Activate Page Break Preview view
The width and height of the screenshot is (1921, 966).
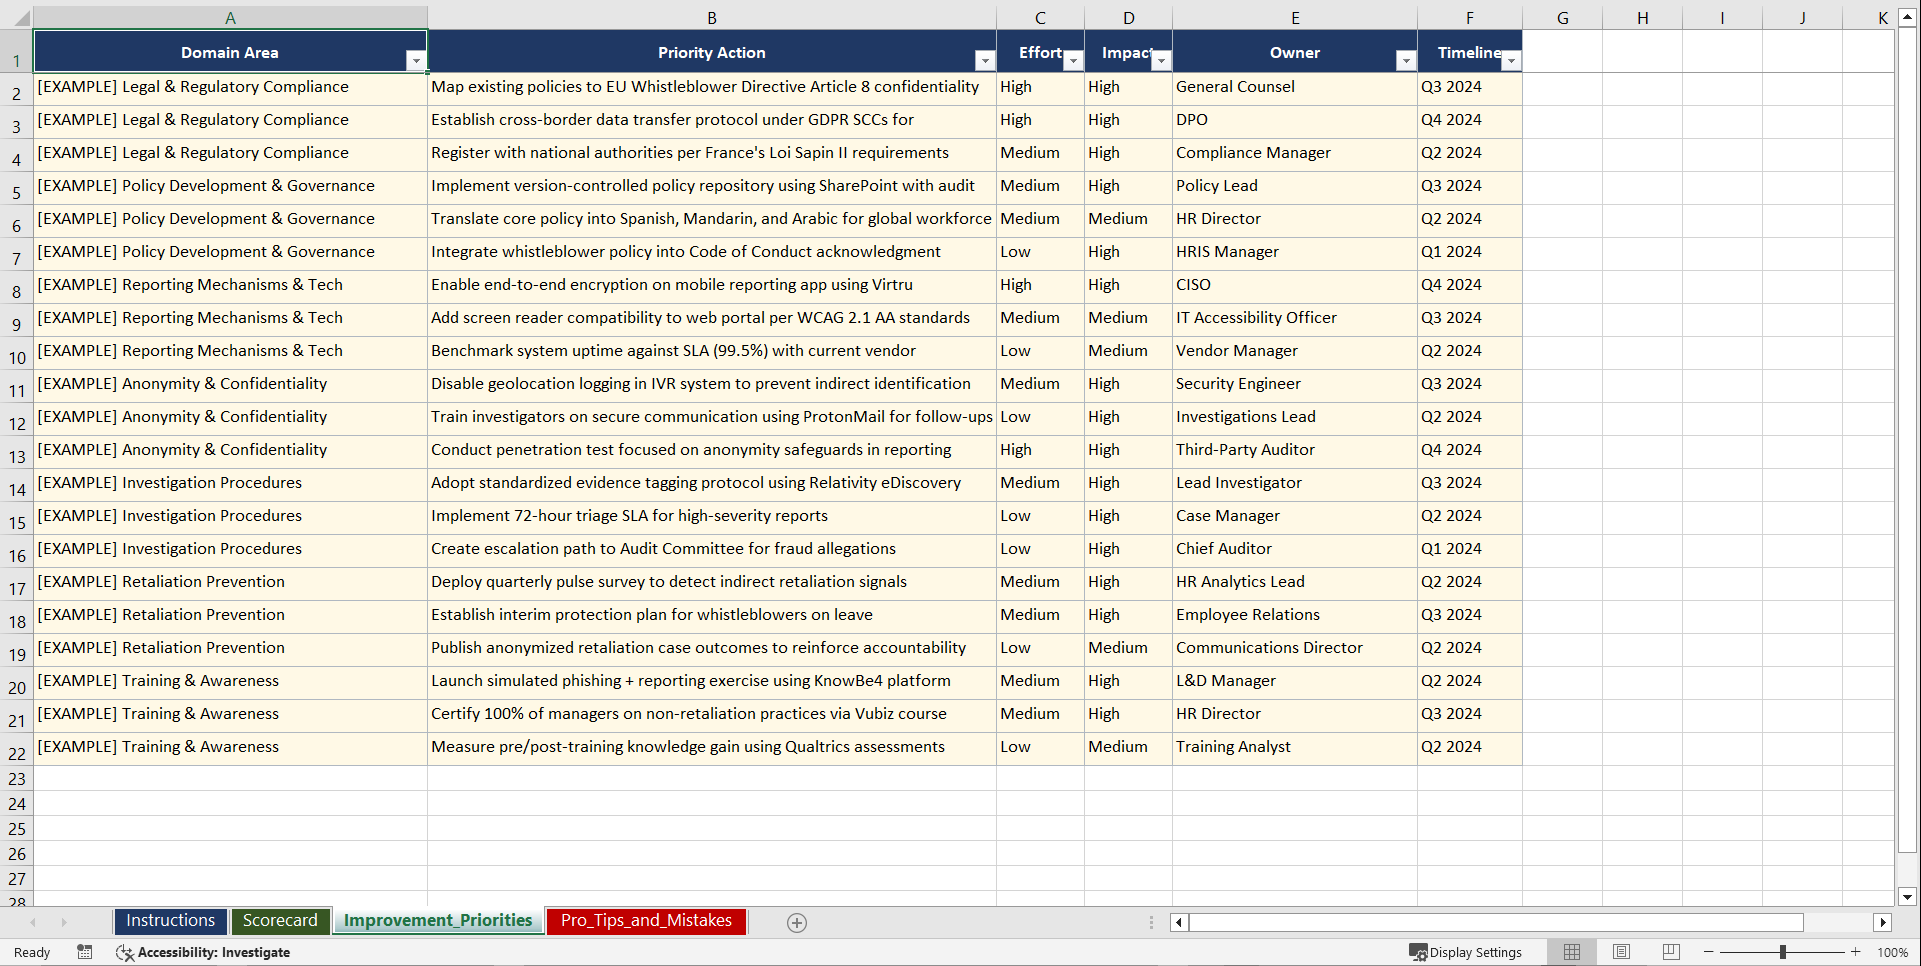pyautogui.click(x=1670, y=952)
